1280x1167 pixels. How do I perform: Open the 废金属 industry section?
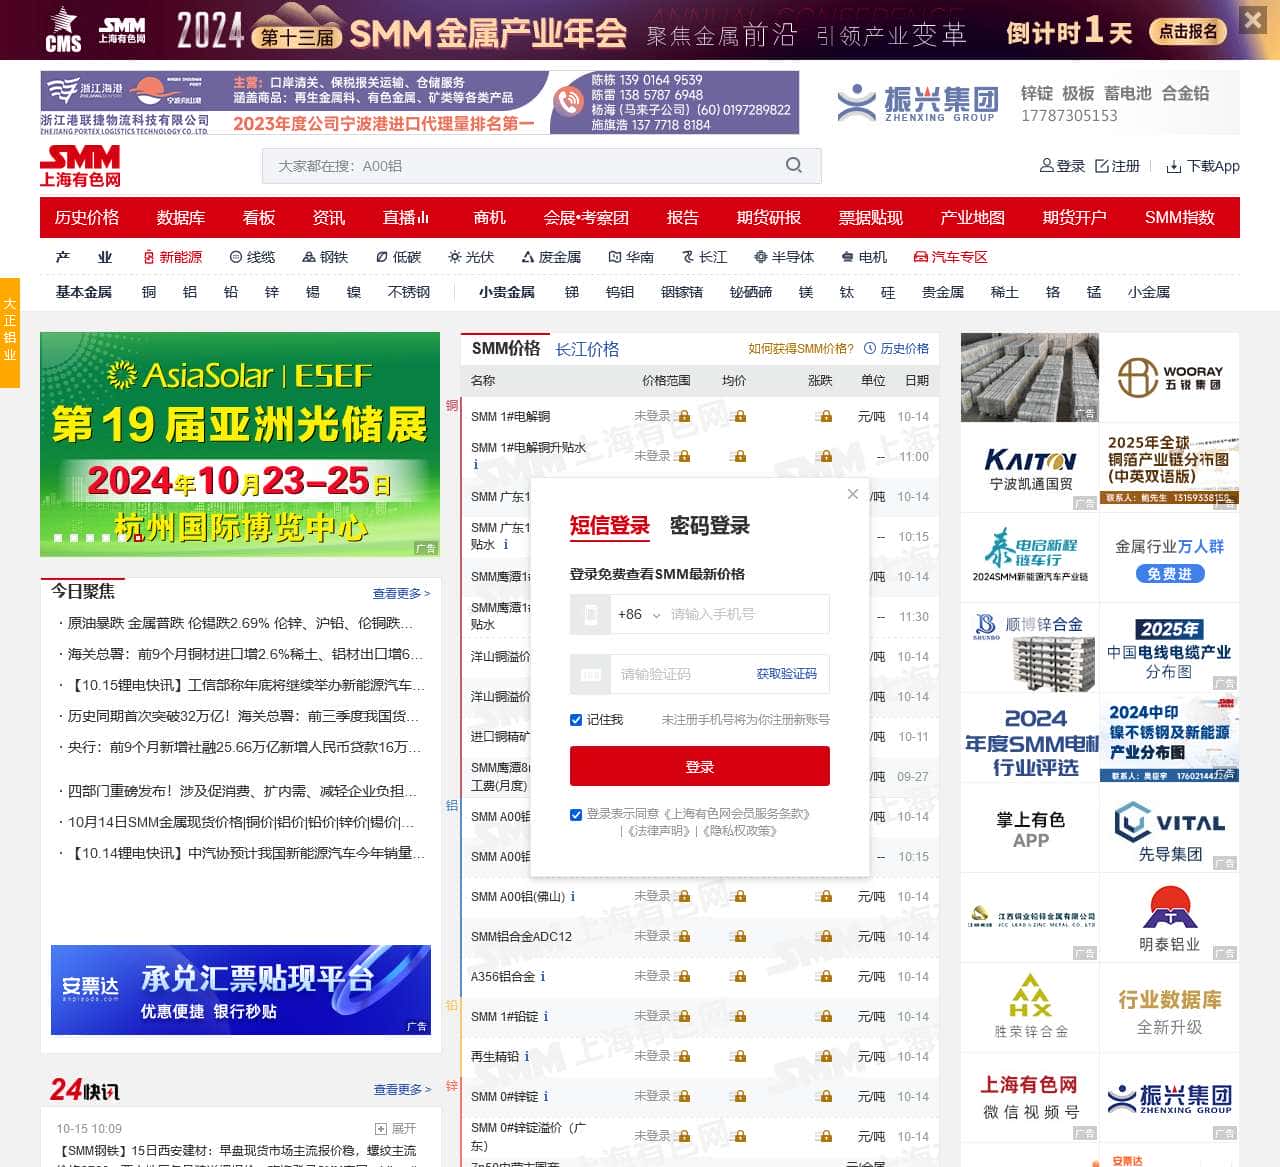click(551, 257)
